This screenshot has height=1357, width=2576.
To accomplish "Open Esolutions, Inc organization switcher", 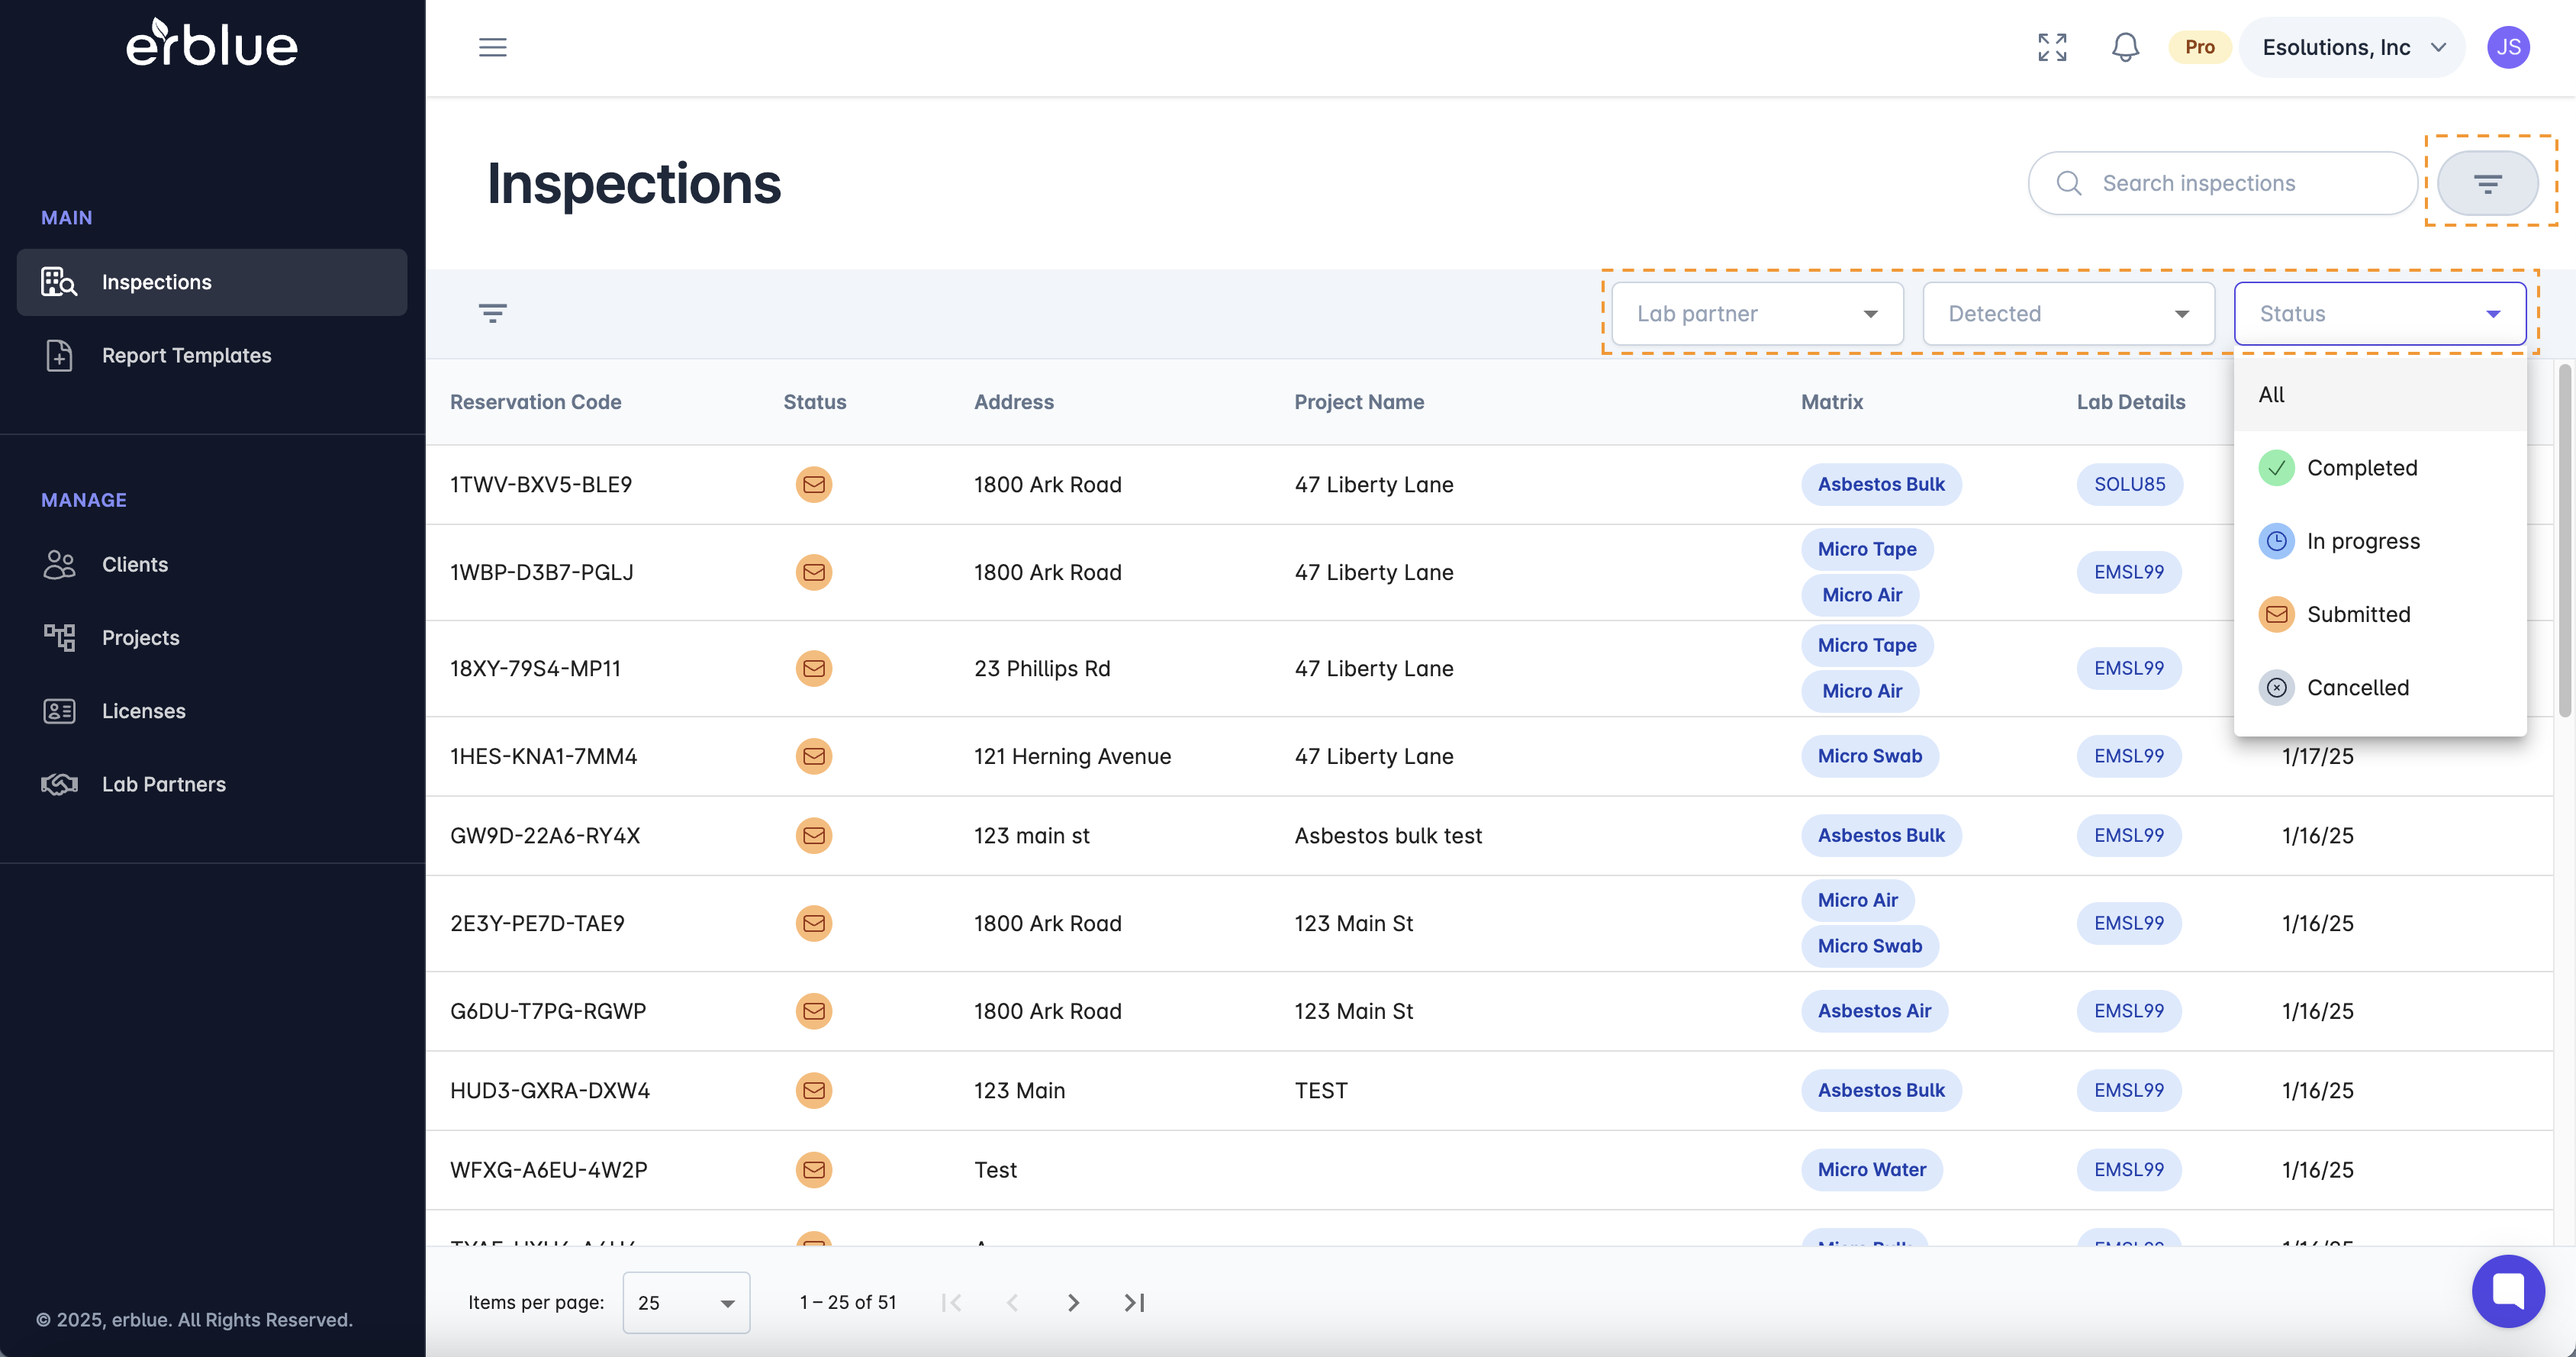I will point(2351,47).
